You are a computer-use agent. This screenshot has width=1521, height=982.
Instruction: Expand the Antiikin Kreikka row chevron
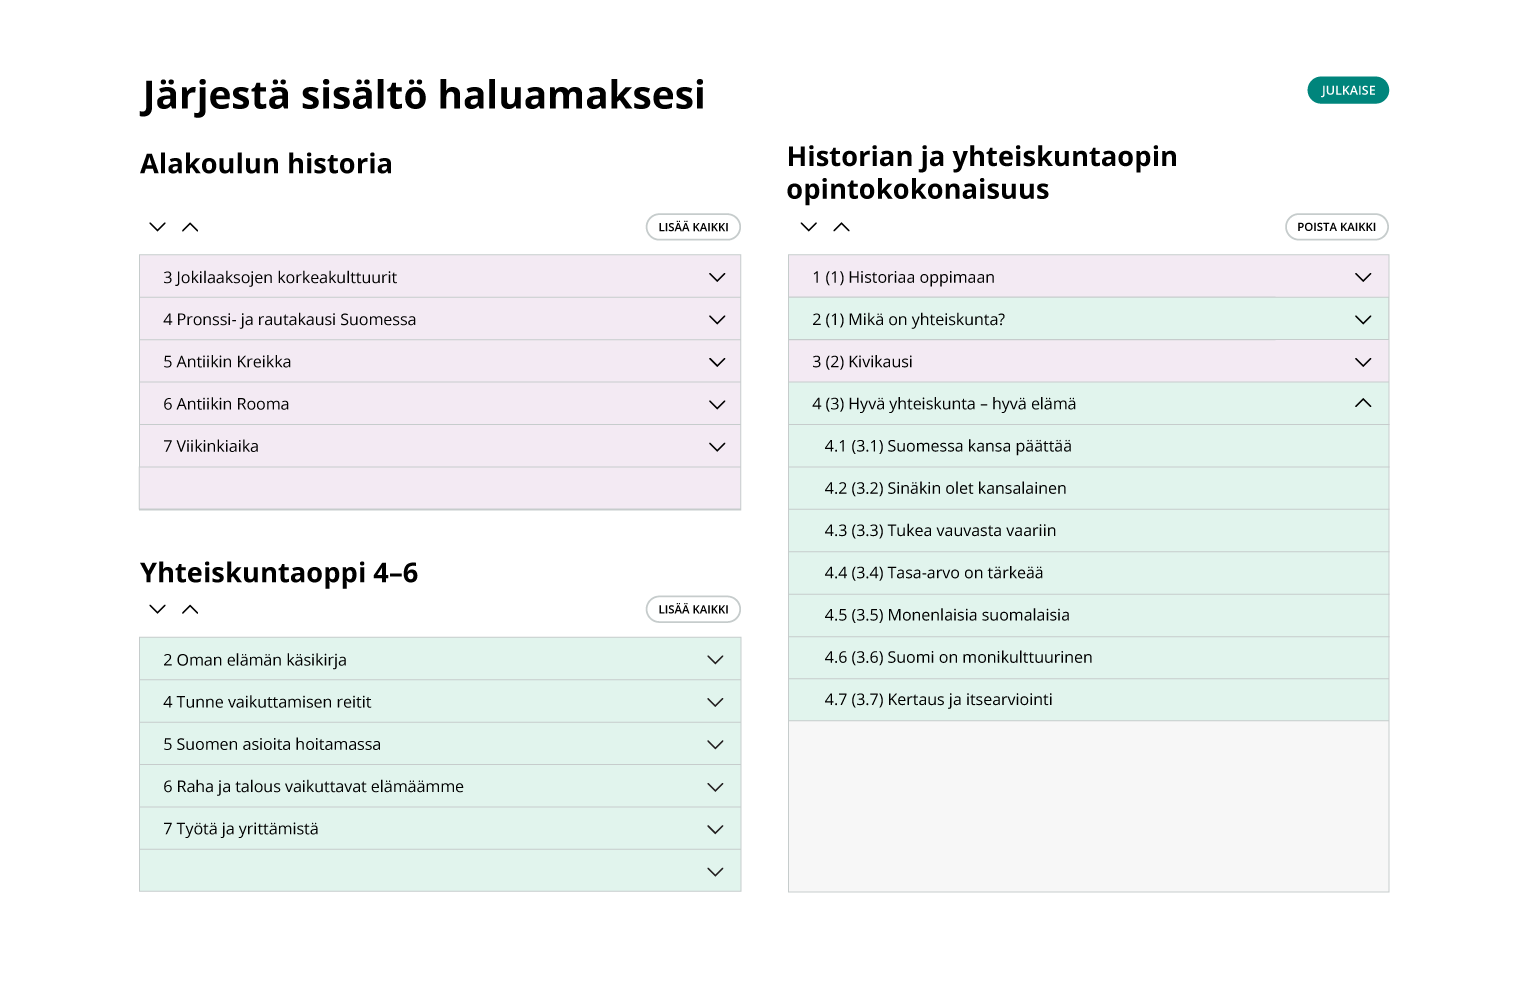click(717, 362)
